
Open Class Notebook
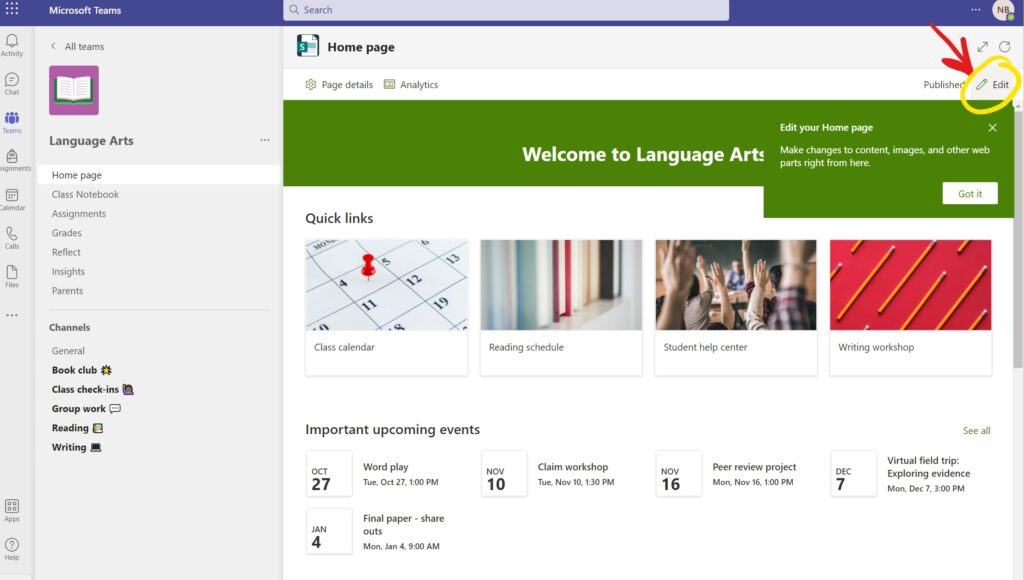click(x=85, y=194)
